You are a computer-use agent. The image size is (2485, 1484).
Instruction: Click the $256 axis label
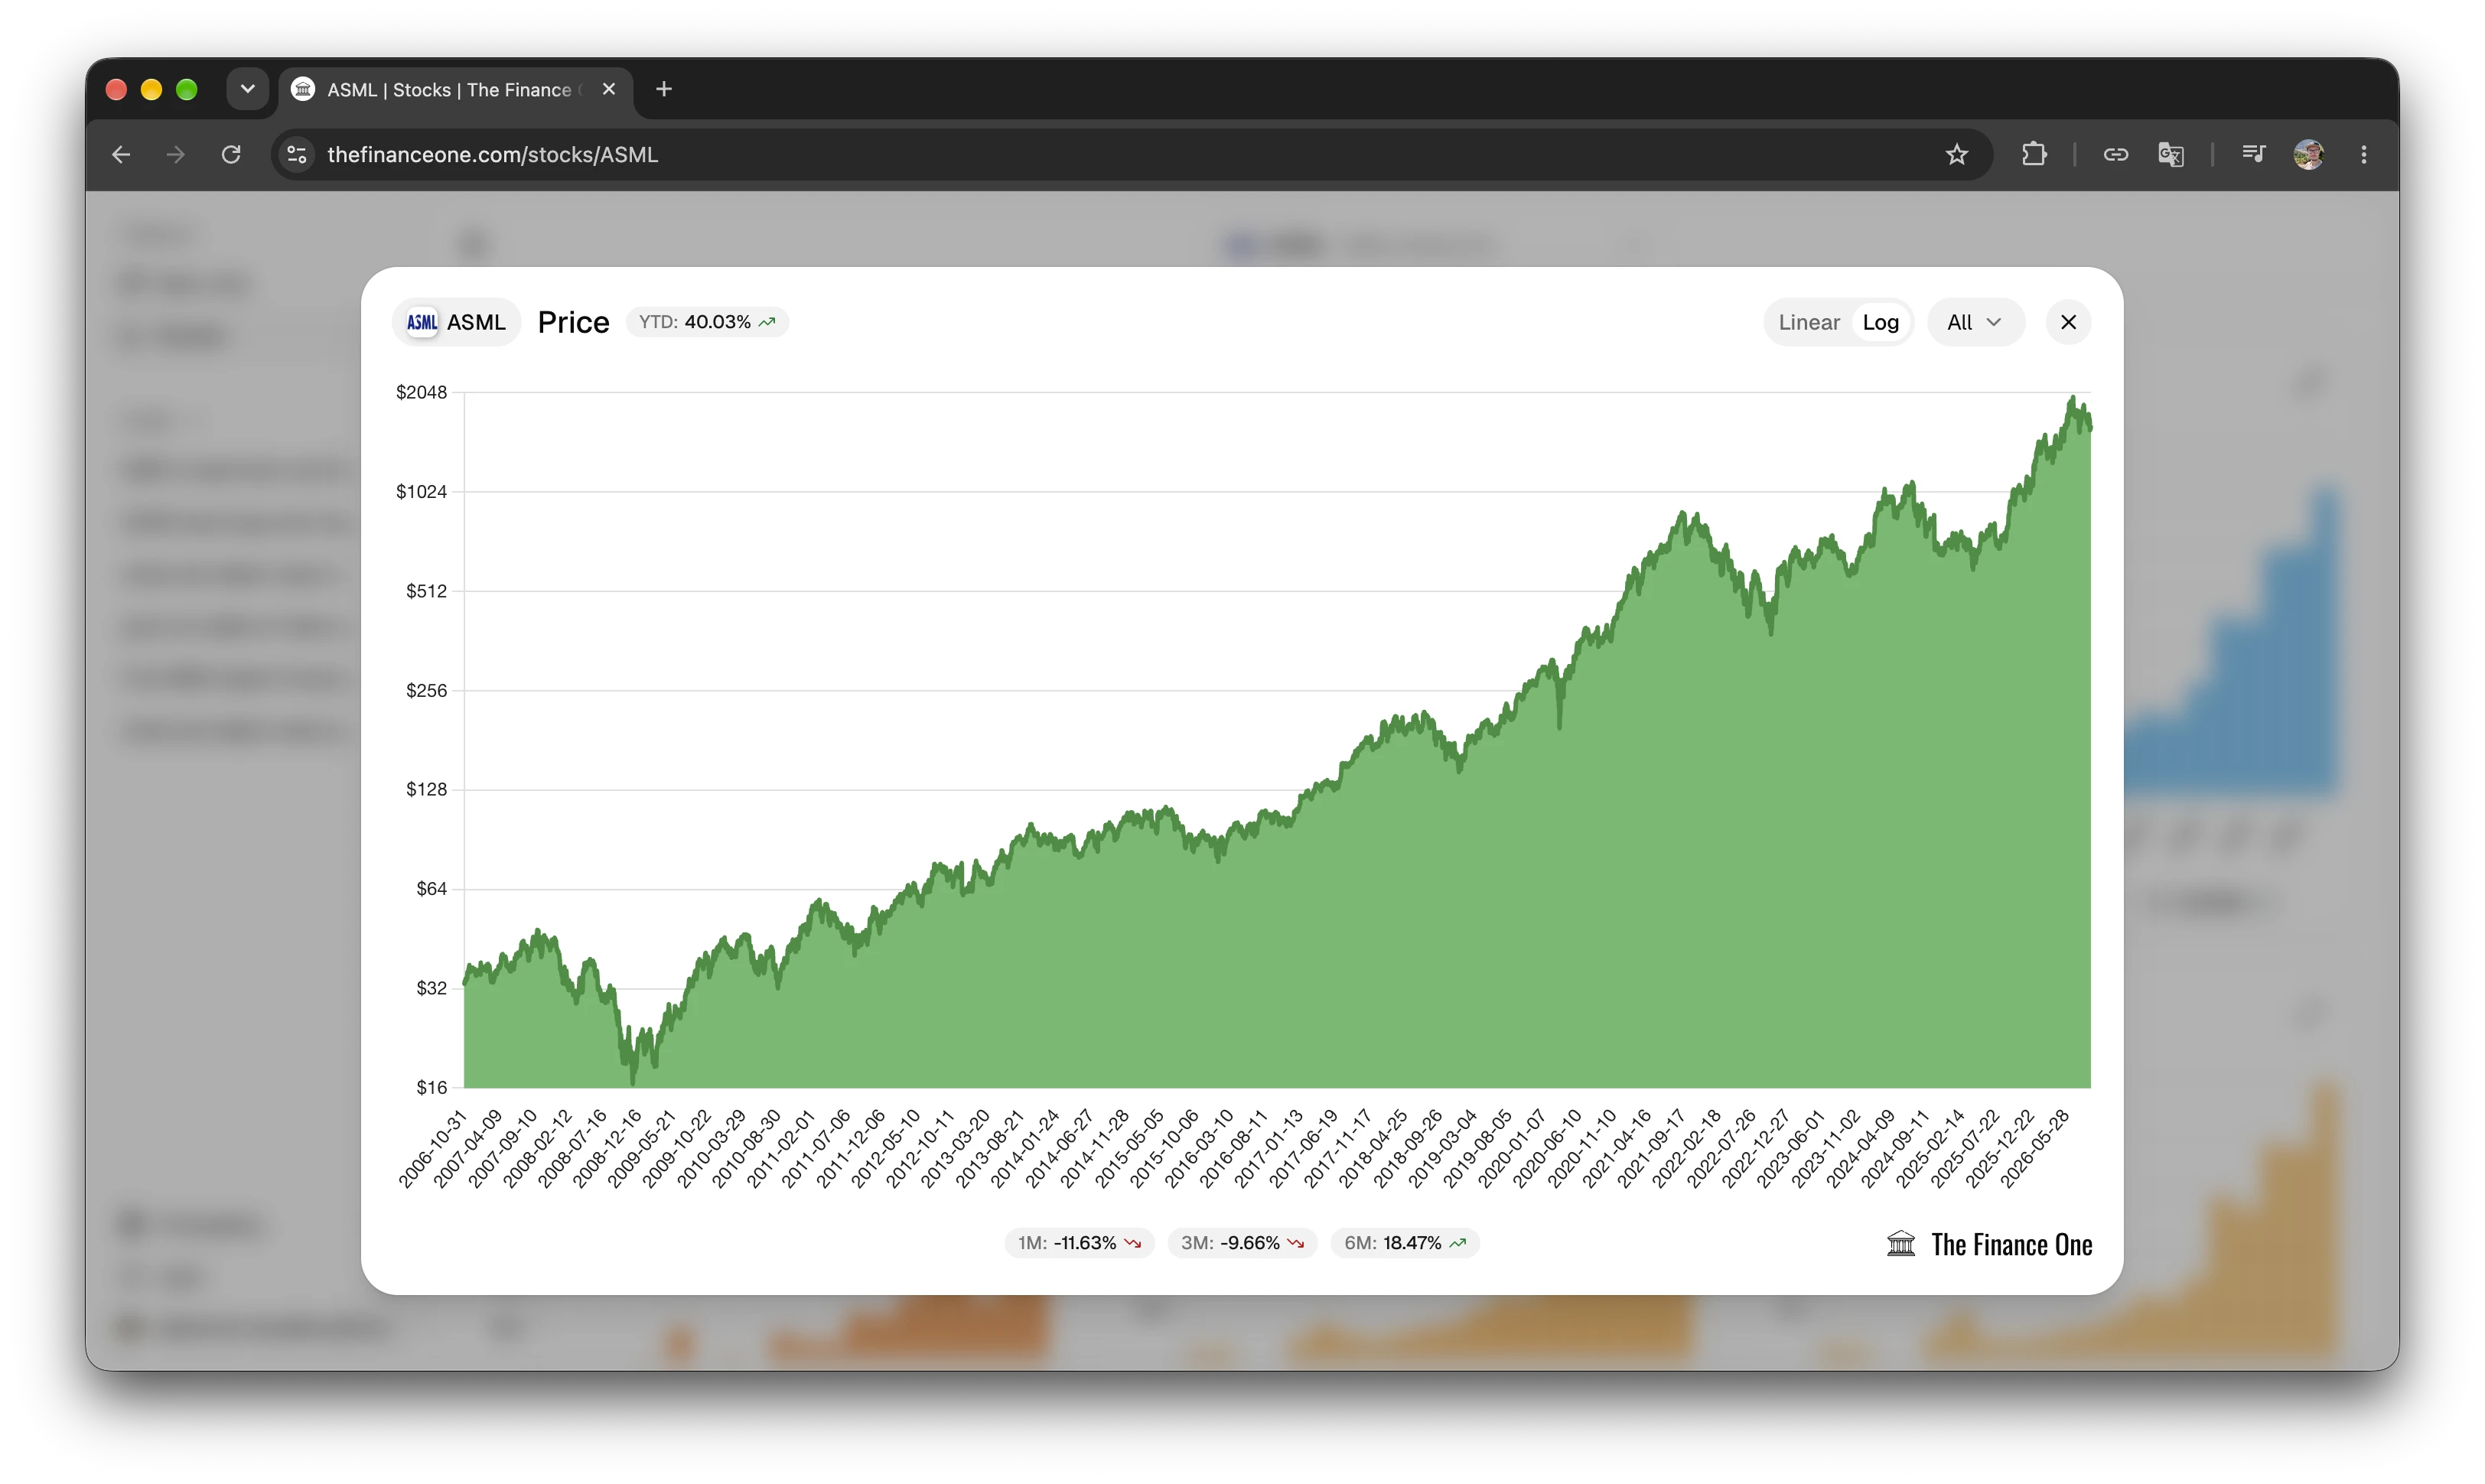pos(426,690)
